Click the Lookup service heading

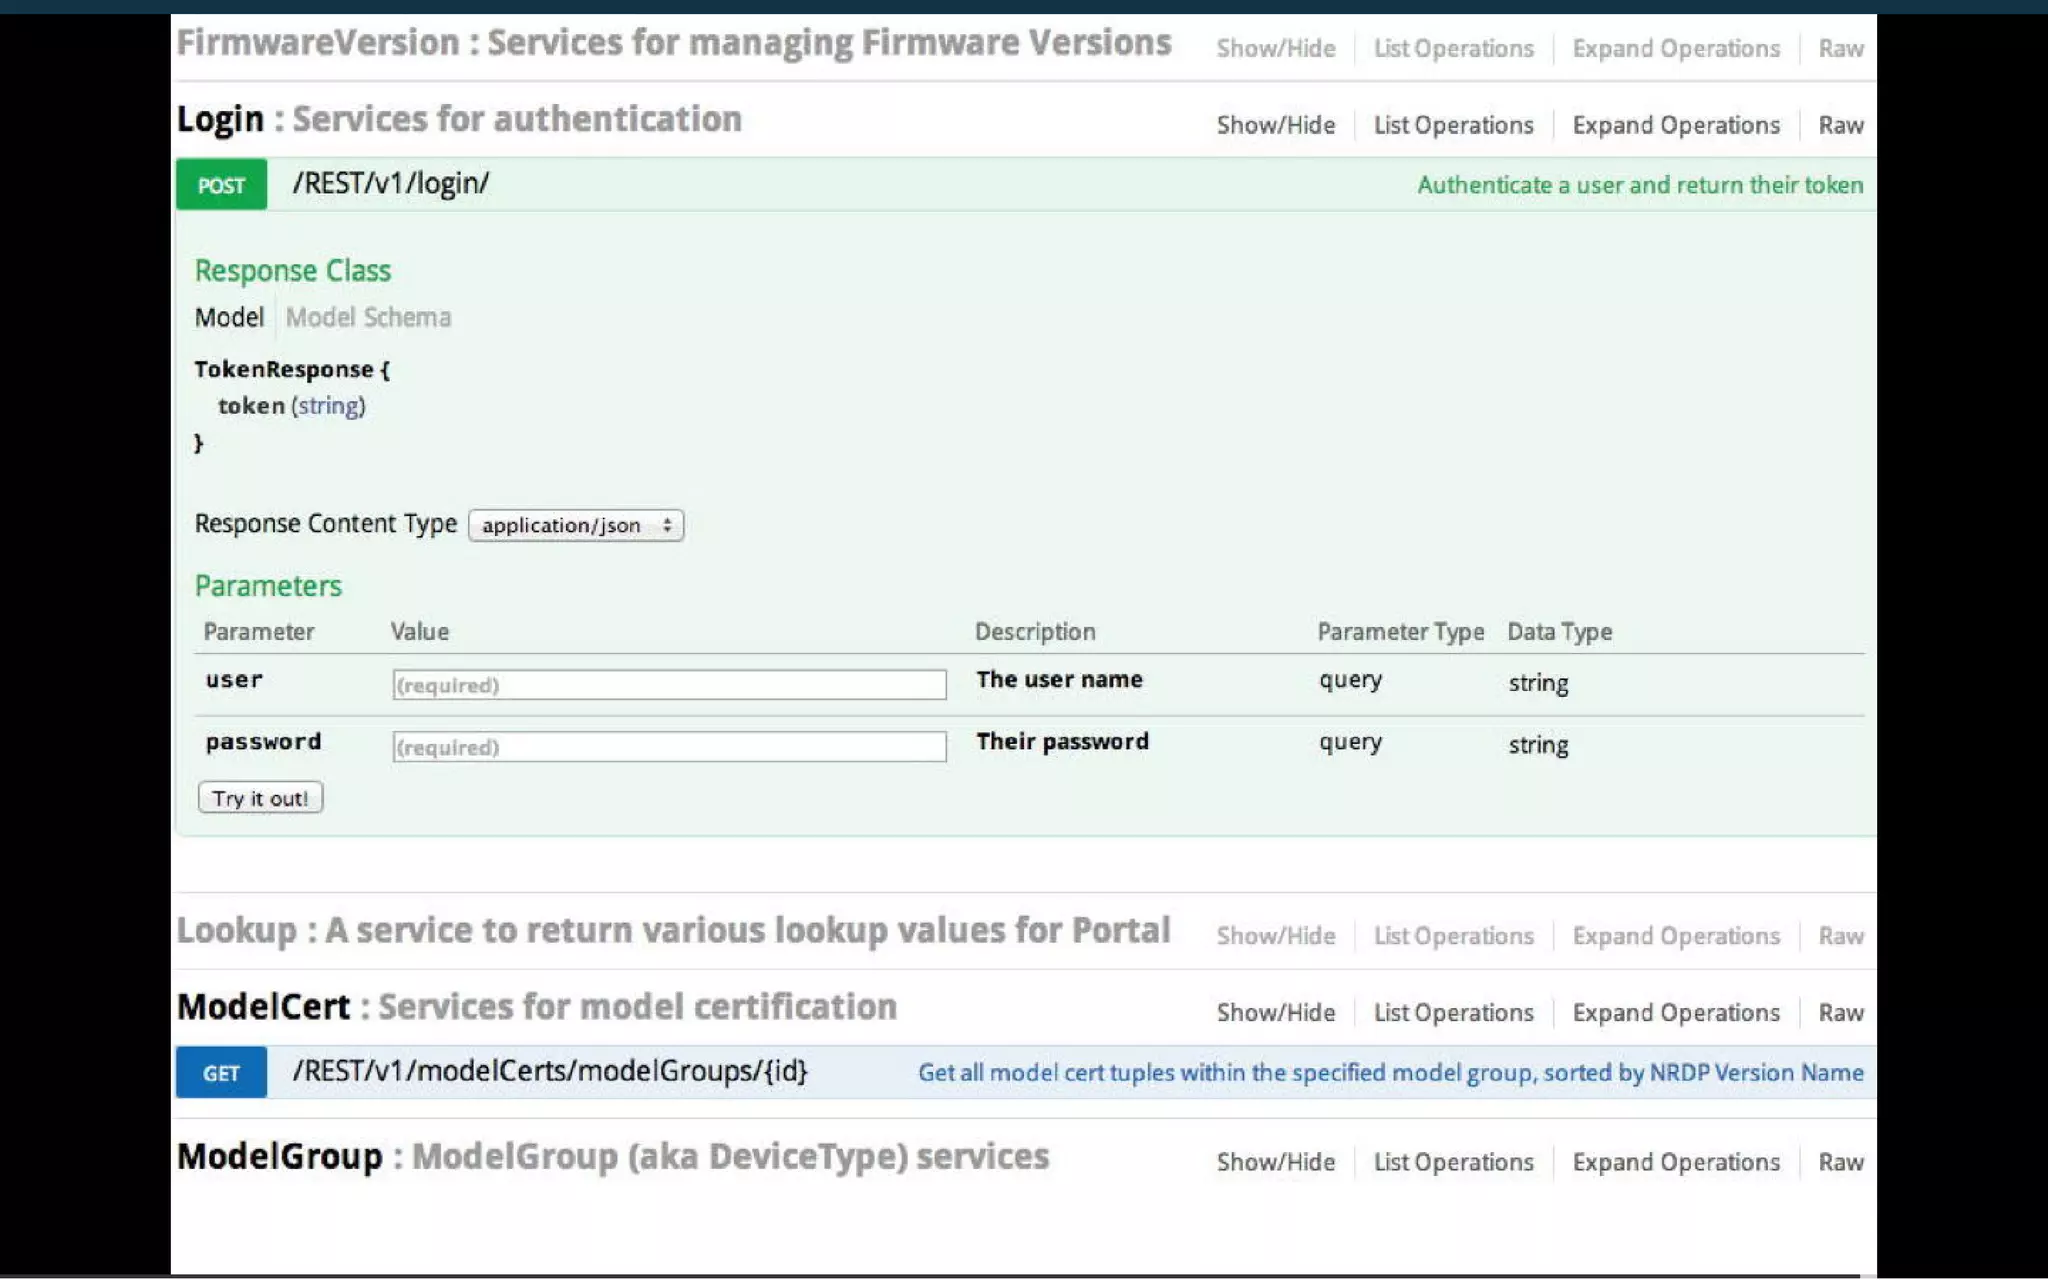click(236, 930)
